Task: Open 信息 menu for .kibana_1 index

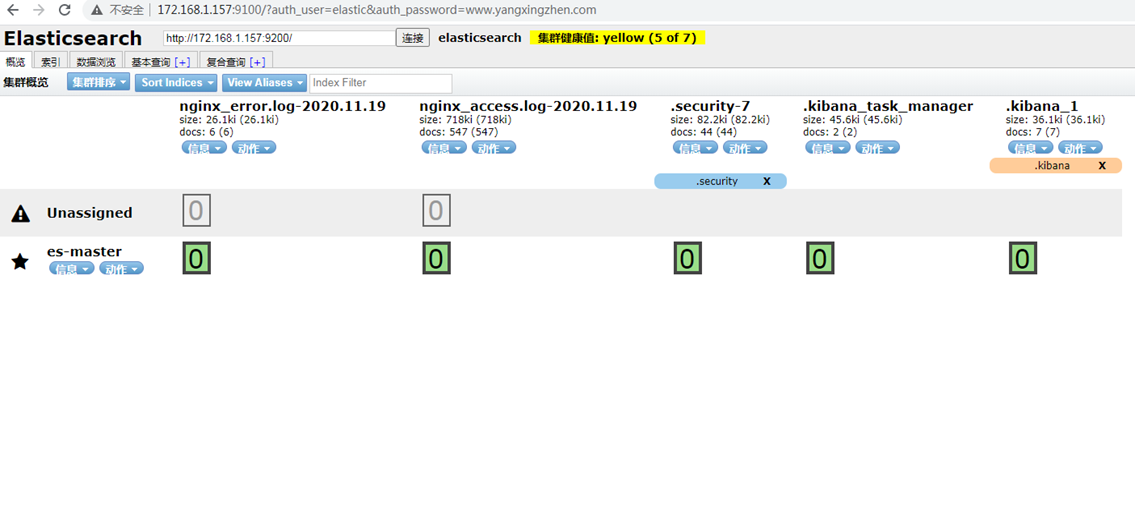Action: point(1031,148)
